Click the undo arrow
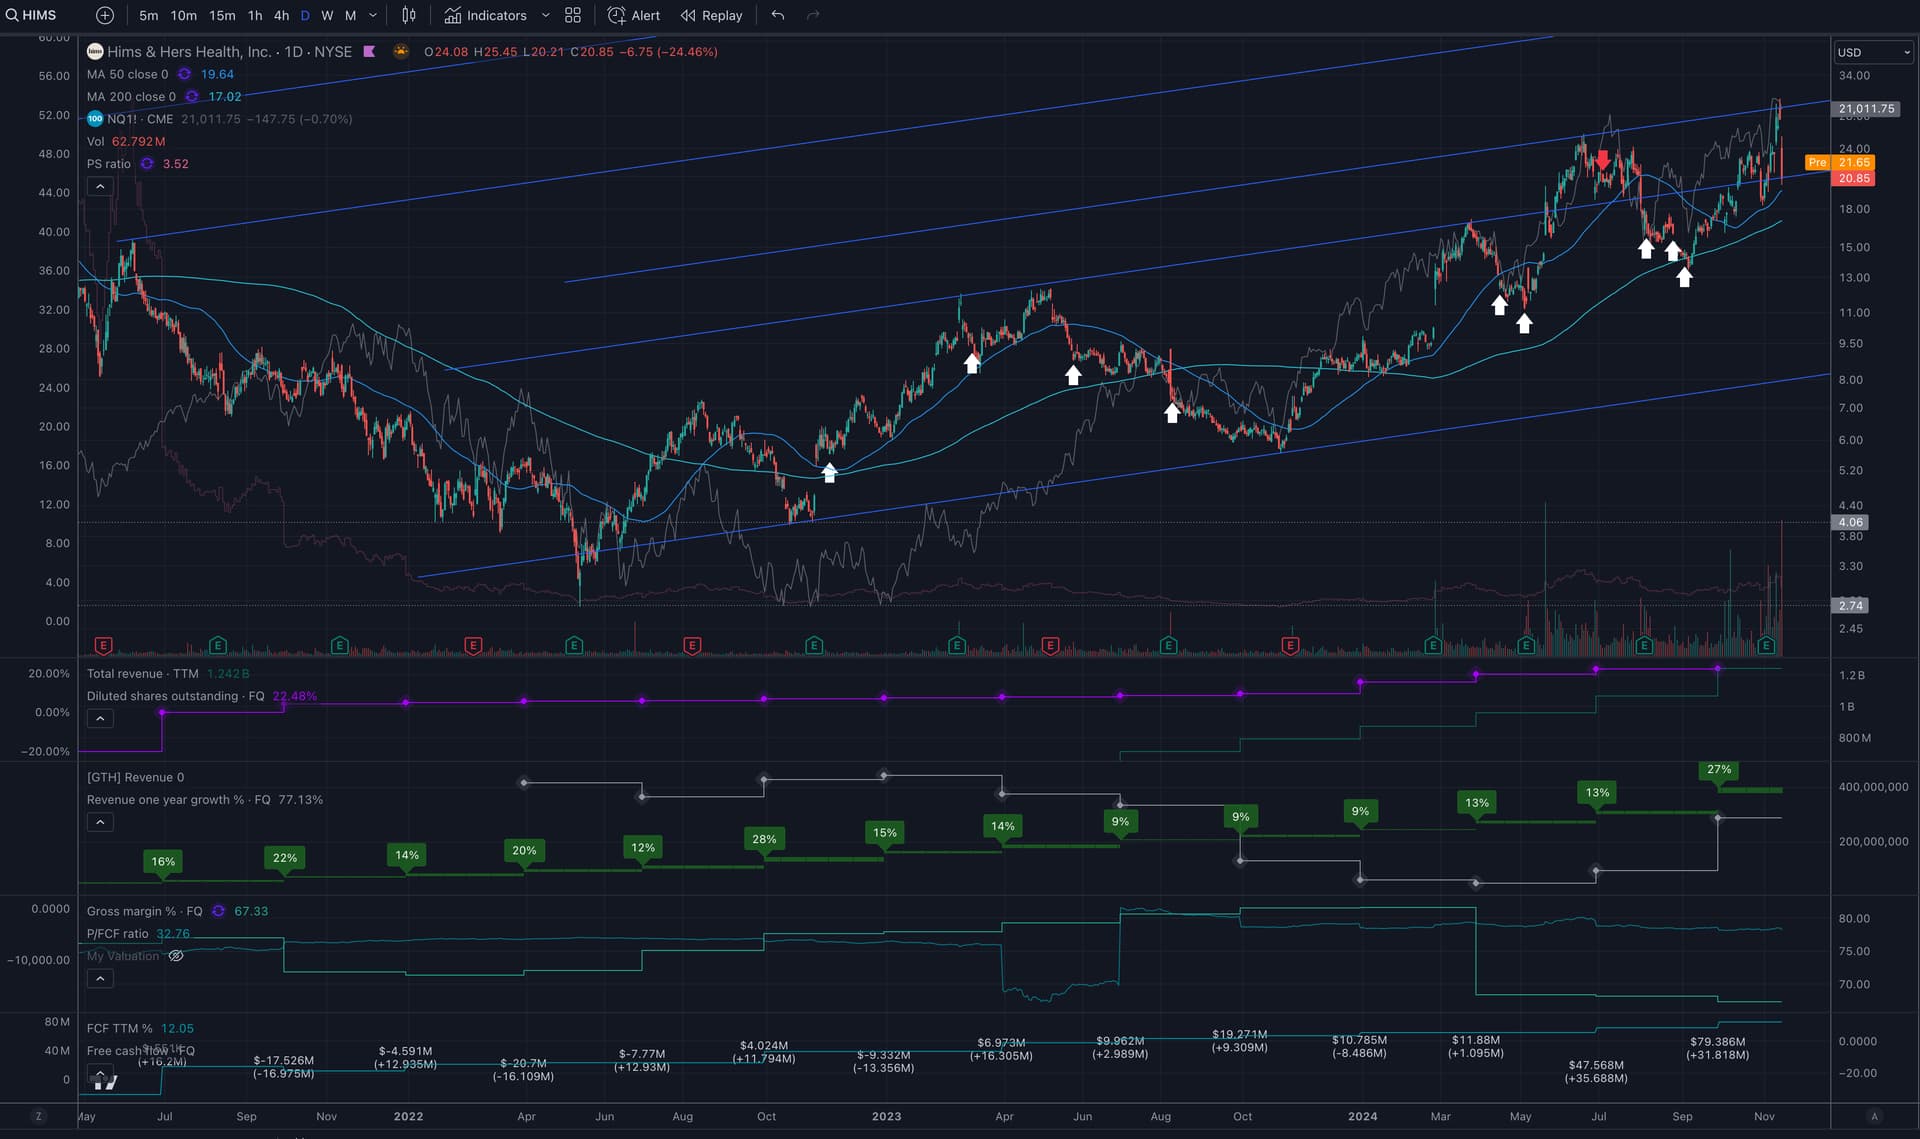Screen dimensions: 1920x1139 [778, 15]
